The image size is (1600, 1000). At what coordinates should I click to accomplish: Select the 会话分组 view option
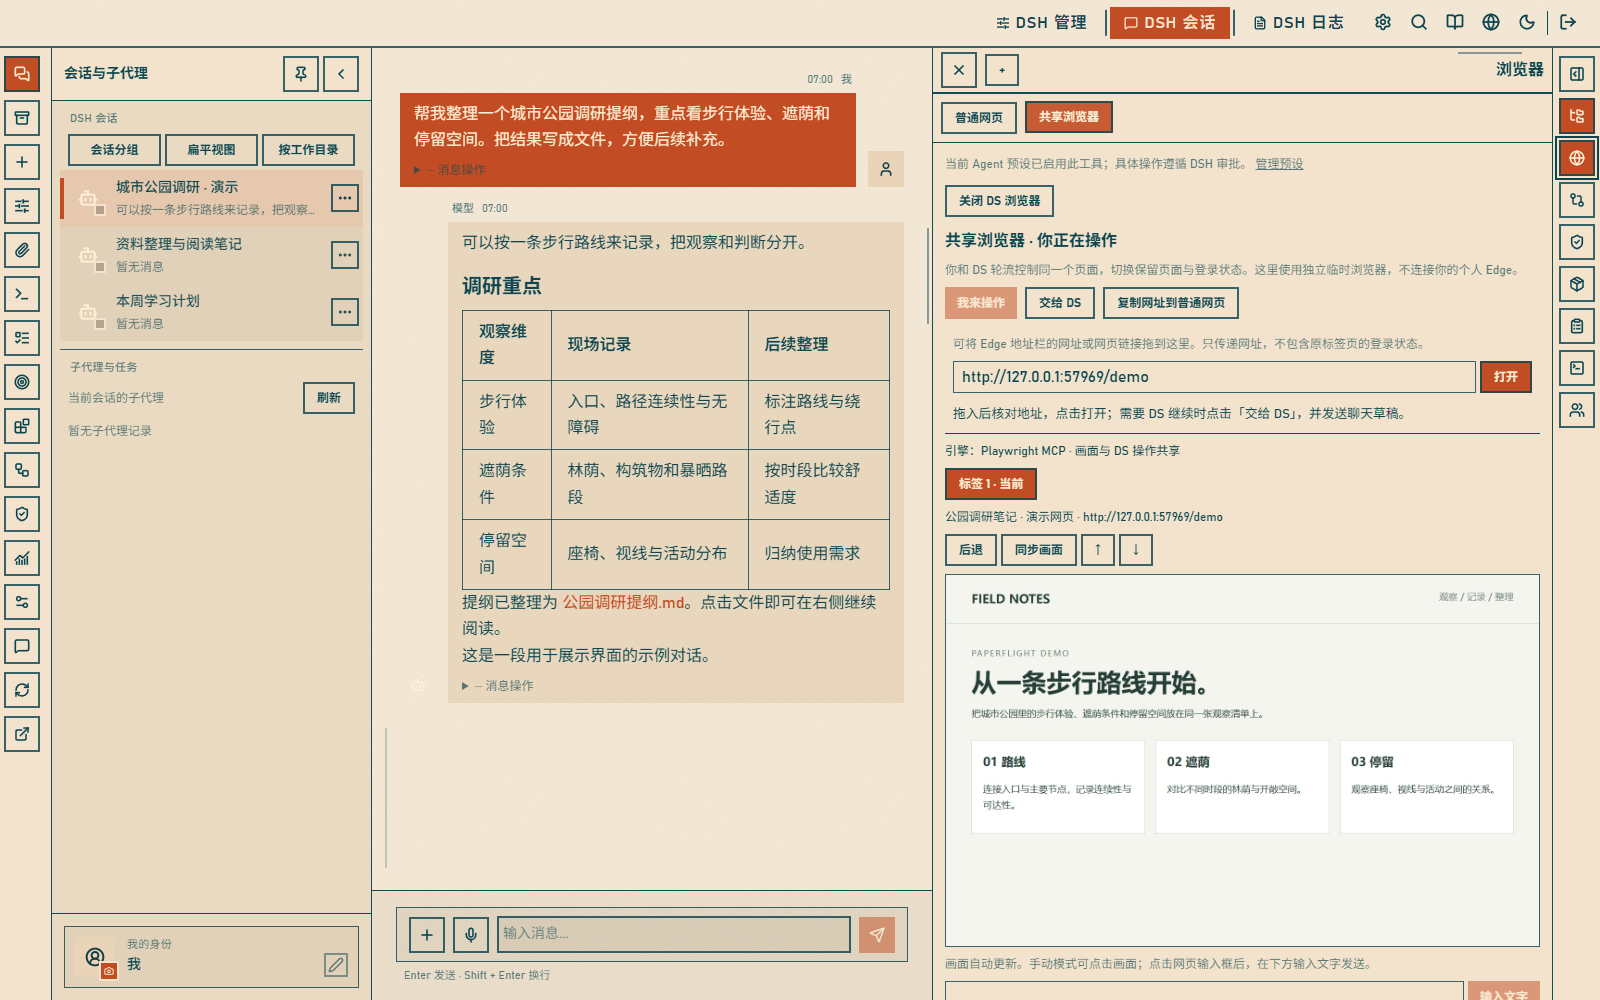pyautogui.click(x=114, y=150)
